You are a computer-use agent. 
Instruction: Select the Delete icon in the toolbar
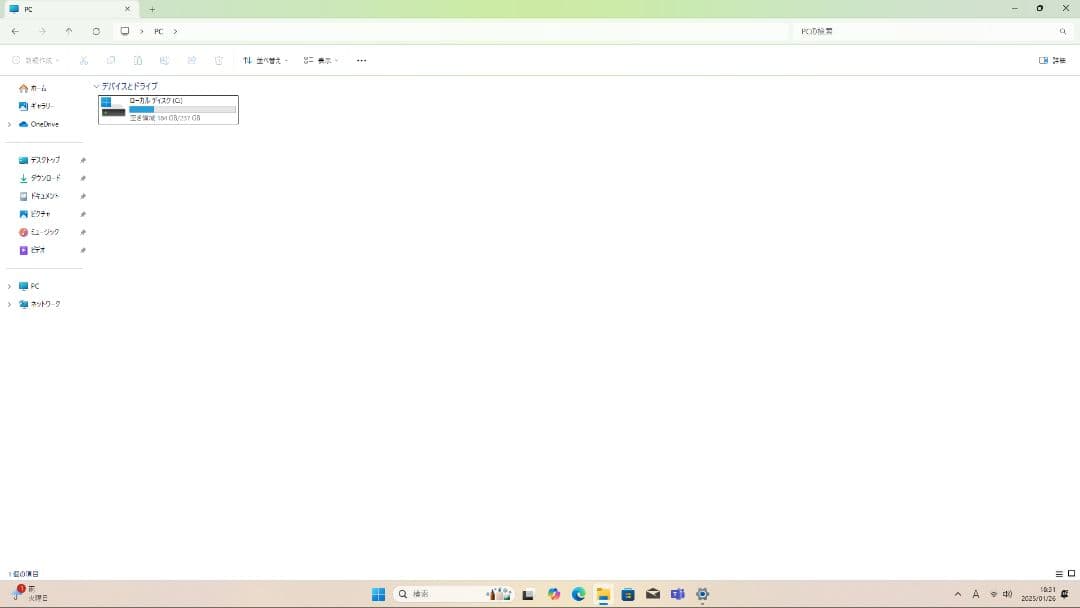pyautogui.click(x=218, y=60)
